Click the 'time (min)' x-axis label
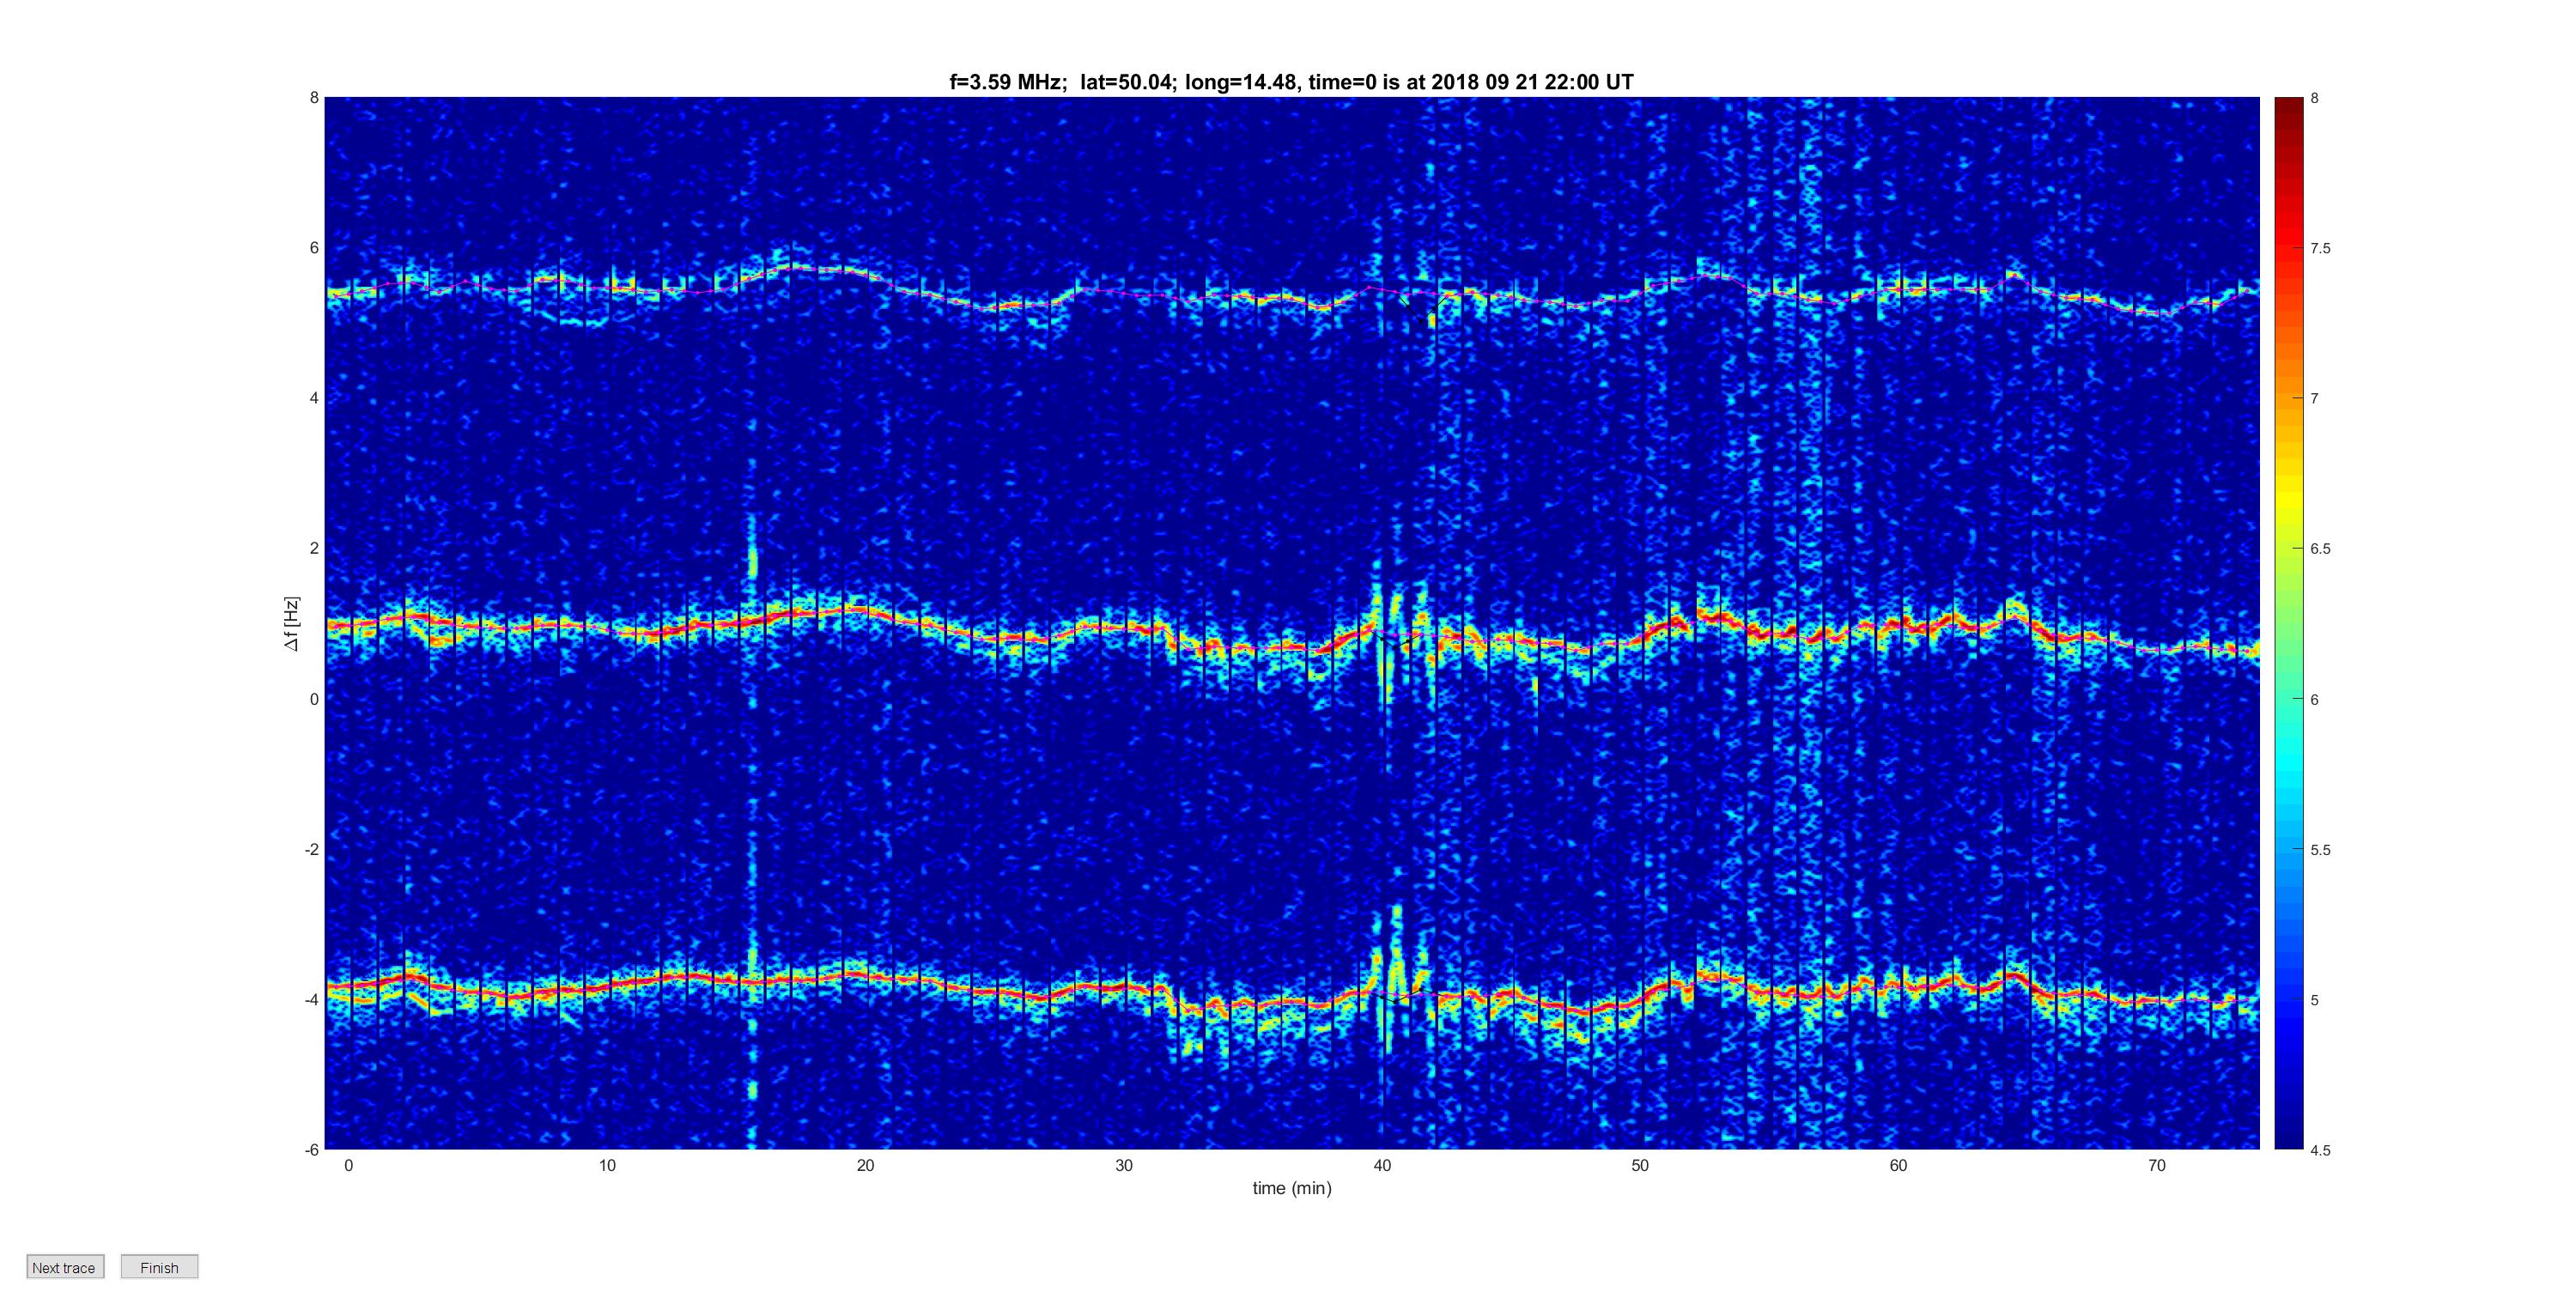This screenshot has height=1292, width=2576. (x=1292, y=1188)
